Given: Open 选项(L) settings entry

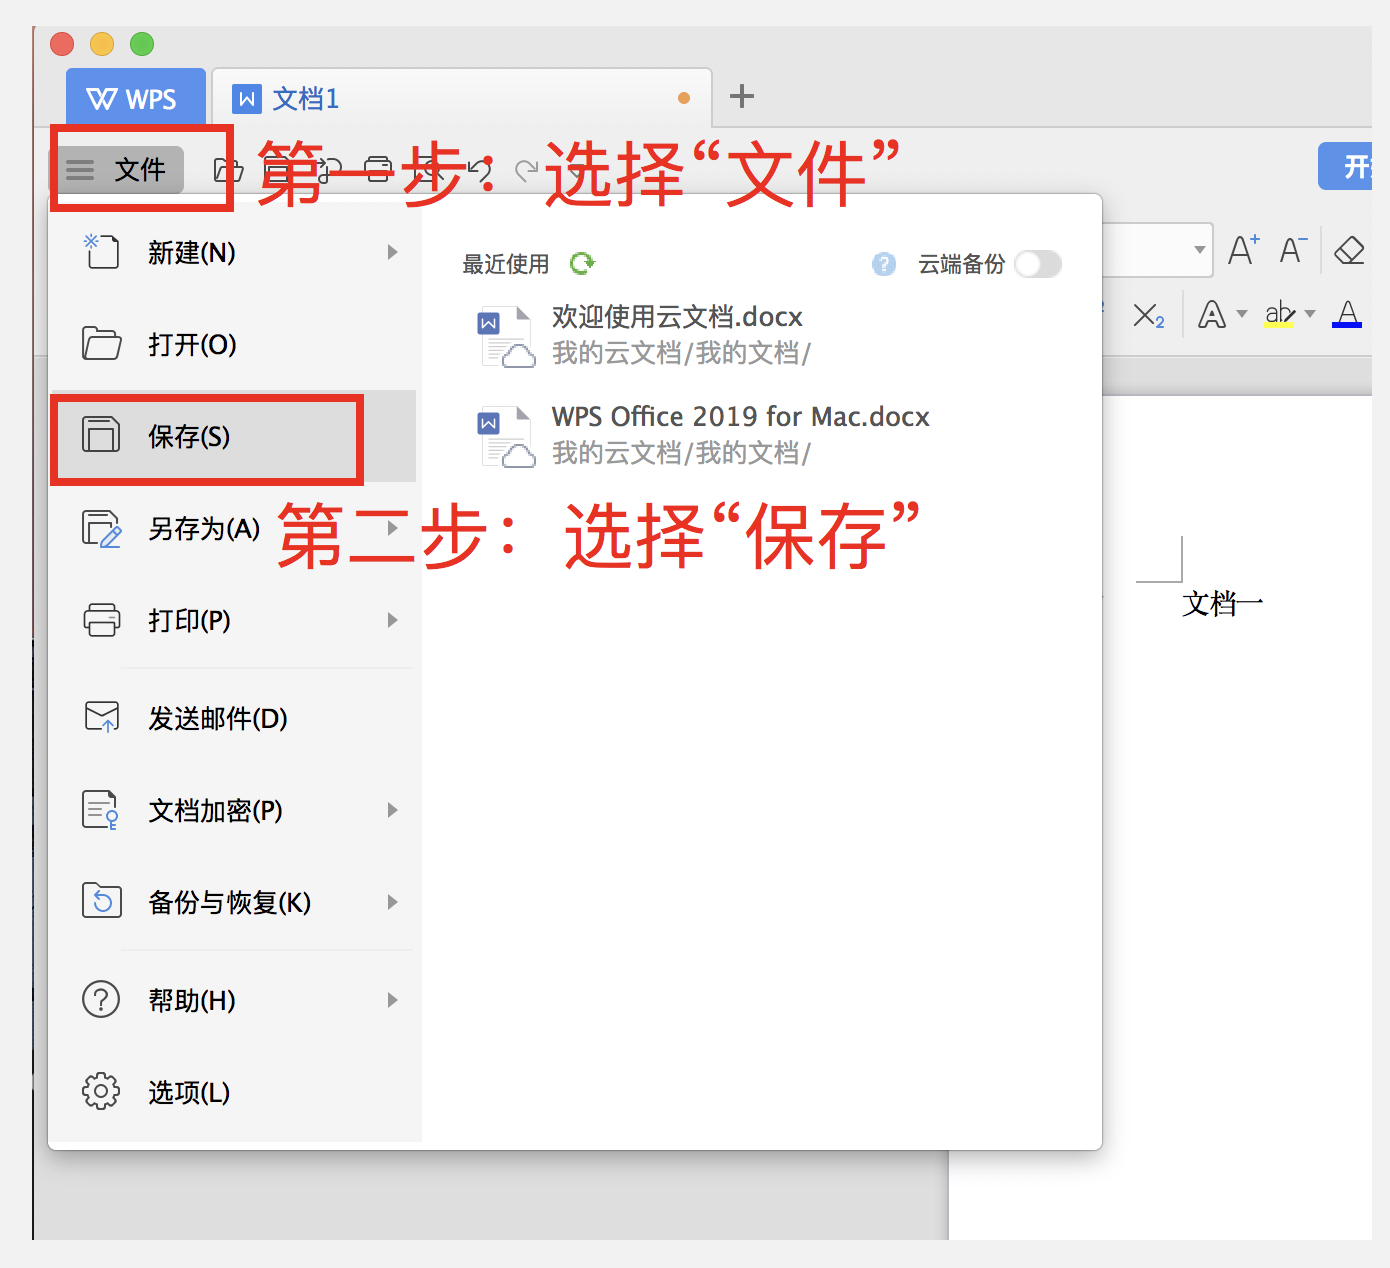Looking at the screenshot, I should point(233,1092).
